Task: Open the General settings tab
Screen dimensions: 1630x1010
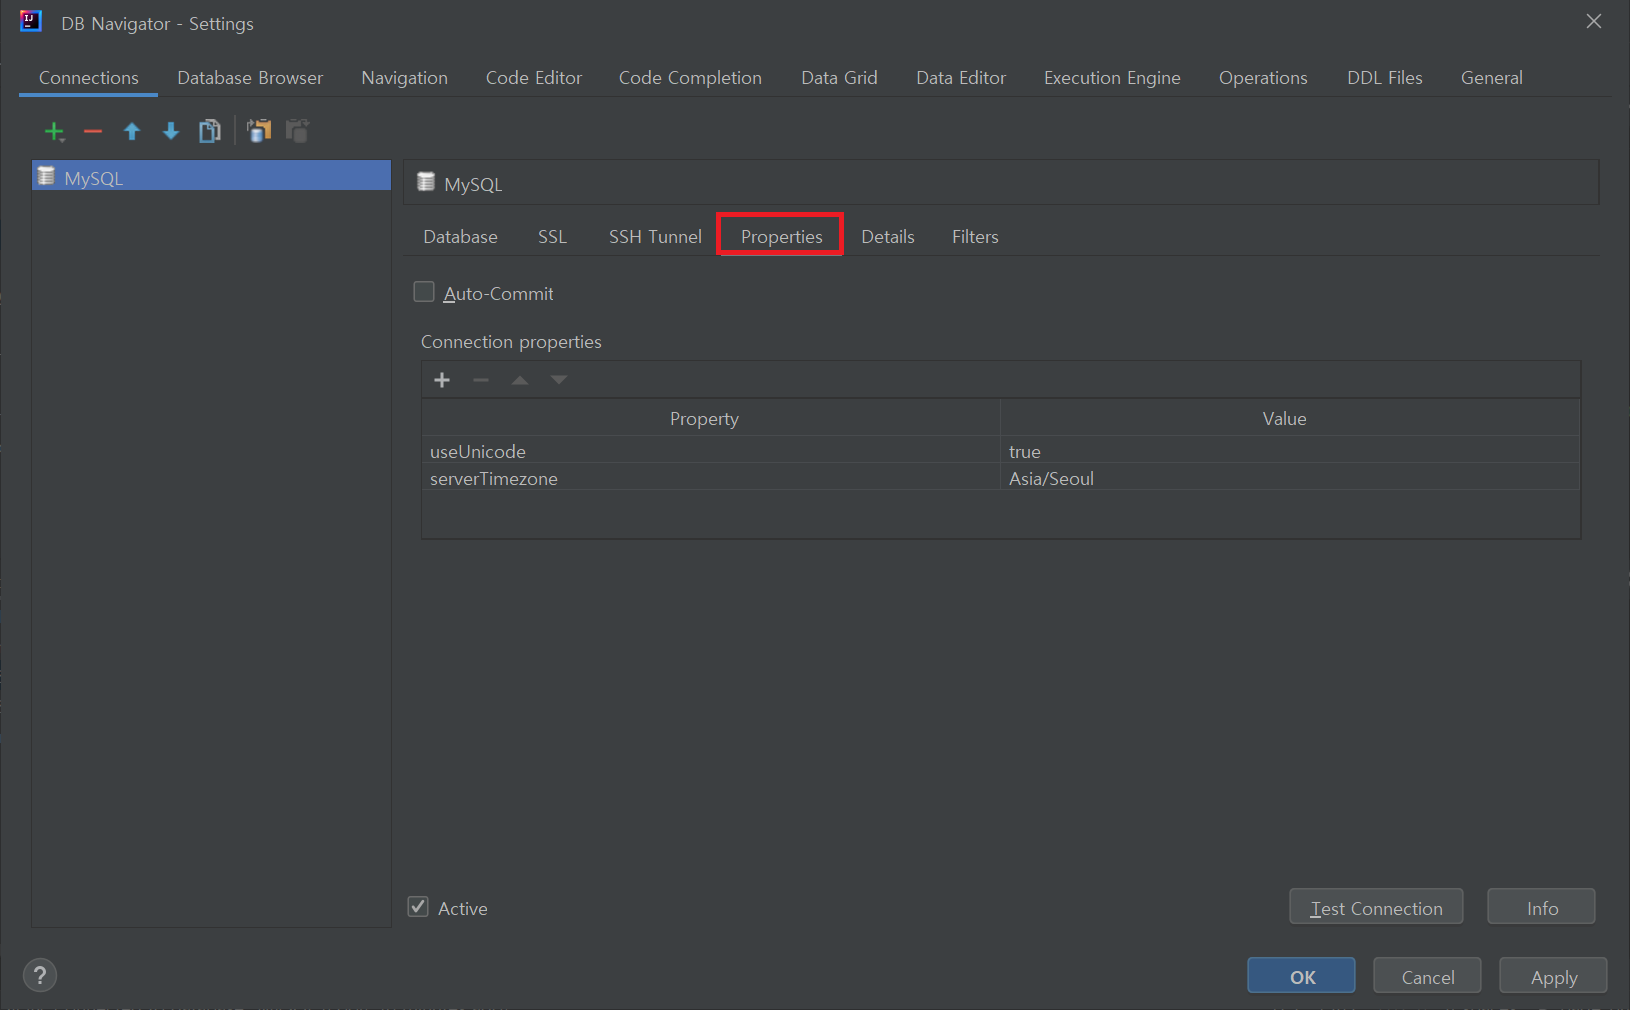Action: point(1492,78)
